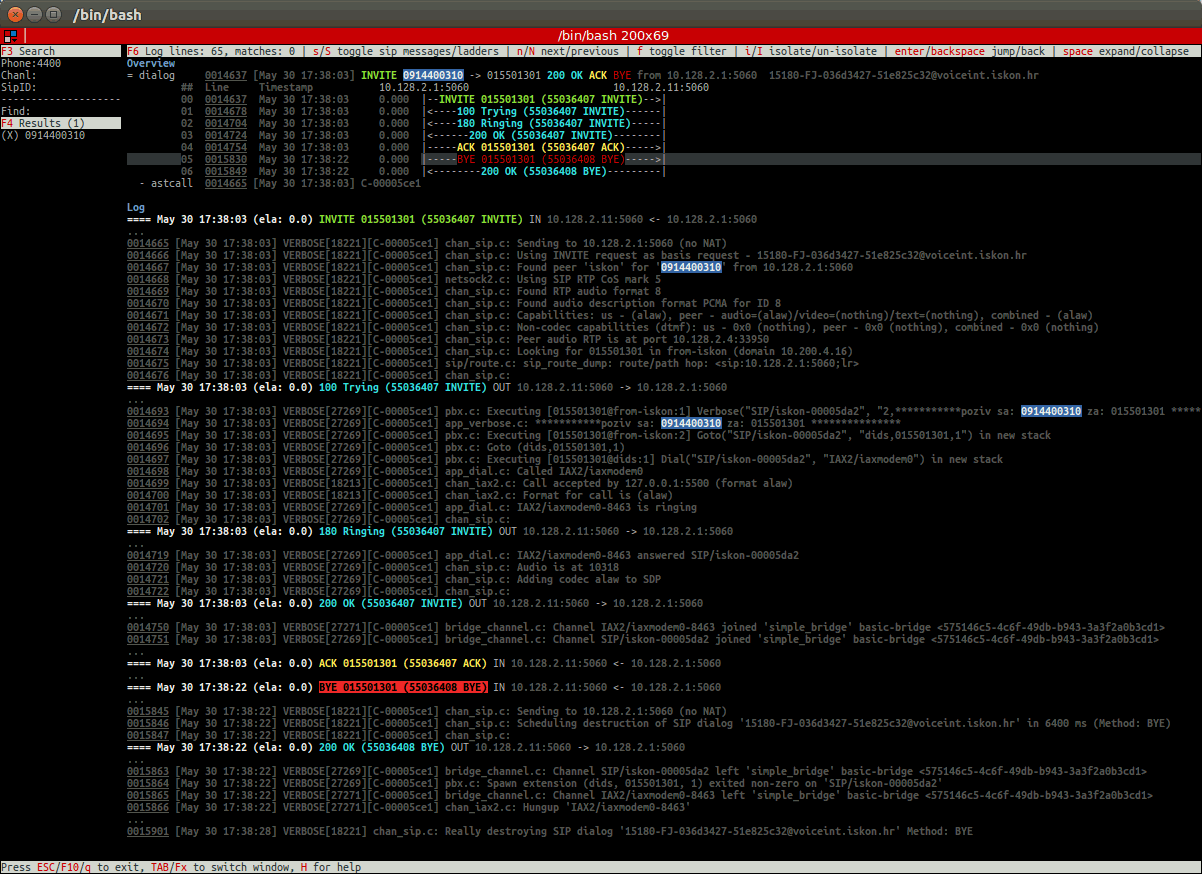This screenshot has width=1202, height=874.
Task: Open log line link 0015830 in ladder
Action: pyautogui.click(x=225, y=159)
